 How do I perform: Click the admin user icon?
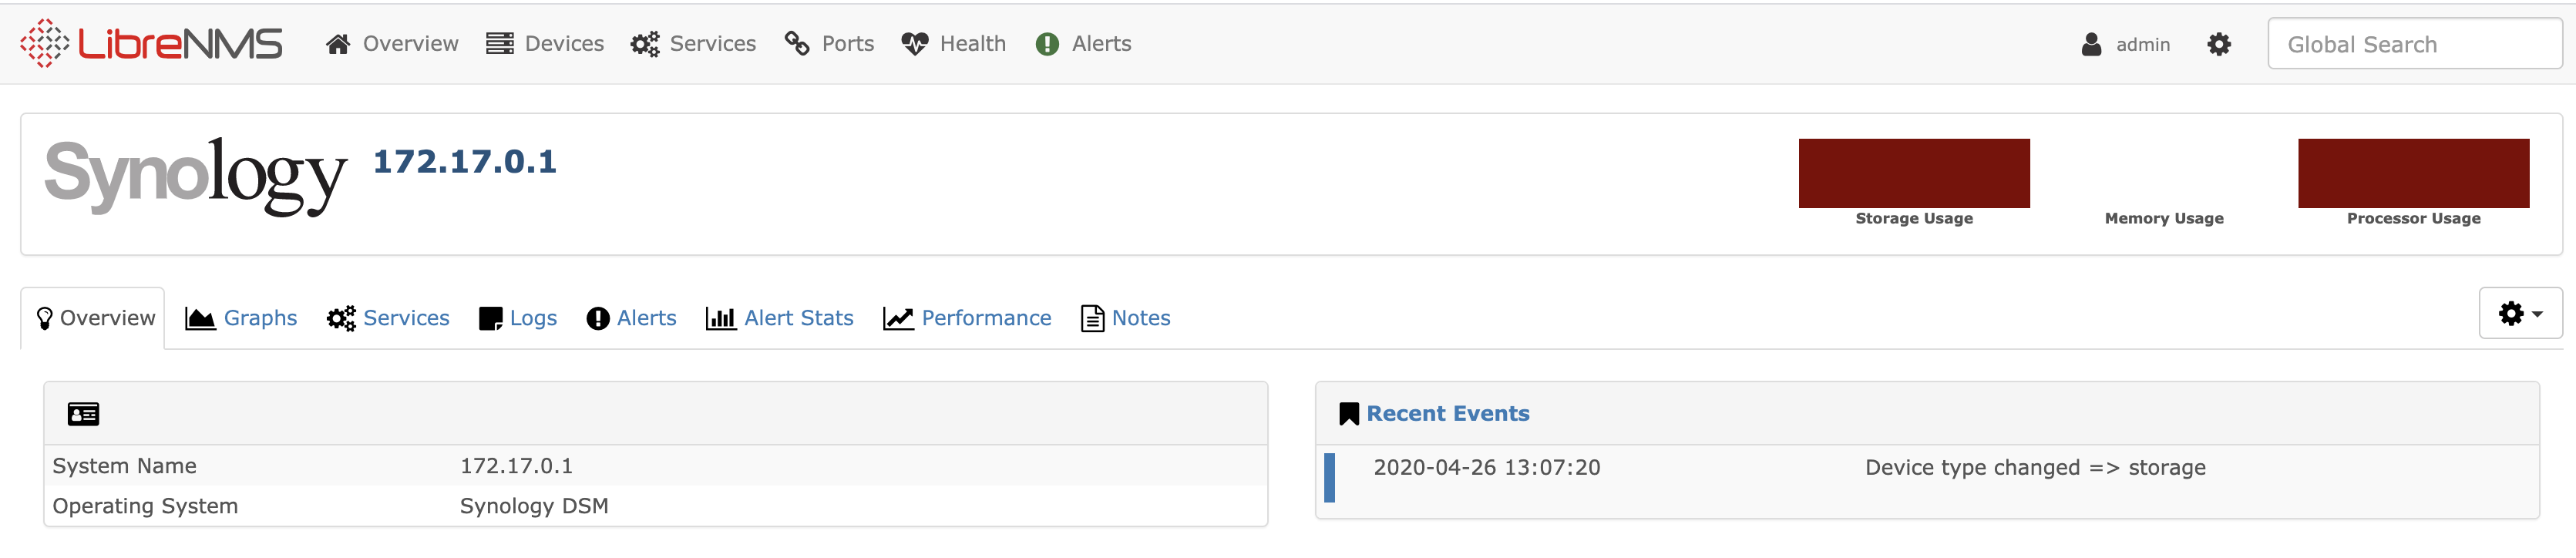[2090, 44]
